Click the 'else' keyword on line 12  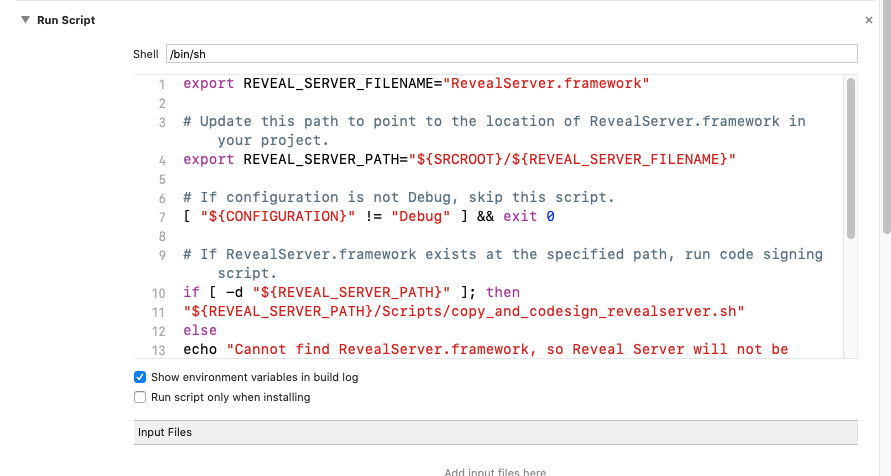point(200,331)
